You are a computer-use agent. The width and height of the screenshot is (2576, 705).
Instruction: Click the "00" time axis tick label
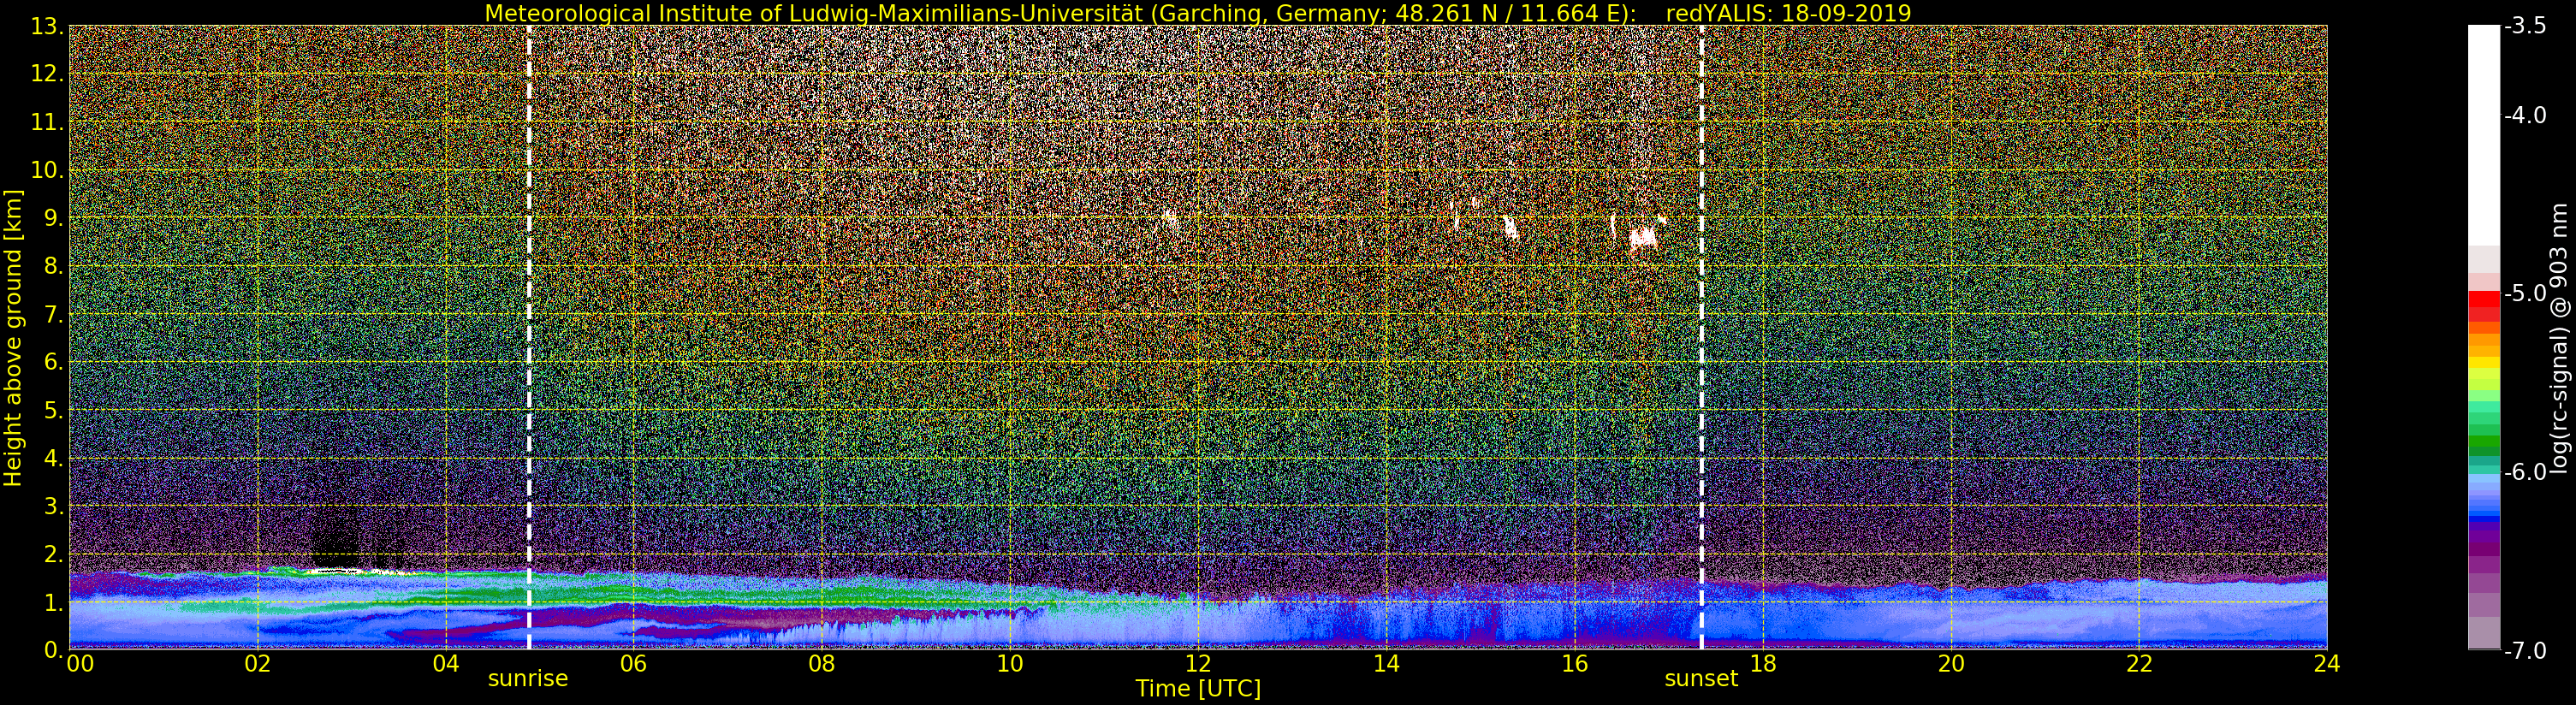(80, 664)
